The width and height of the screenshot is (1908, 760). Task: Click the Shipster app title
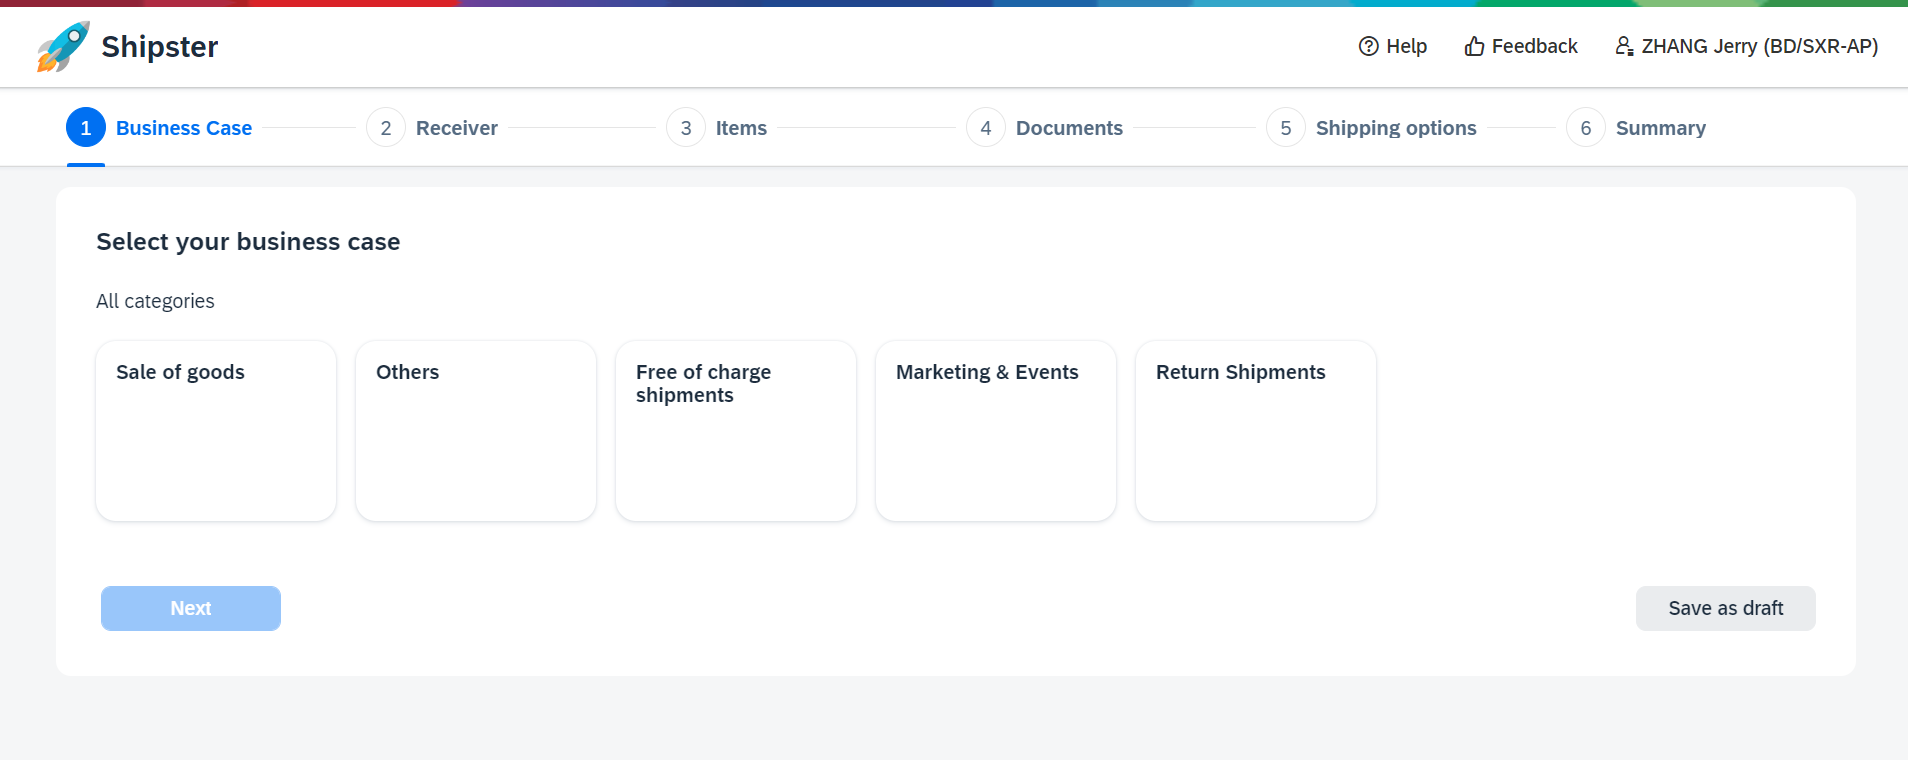(160, 47)
